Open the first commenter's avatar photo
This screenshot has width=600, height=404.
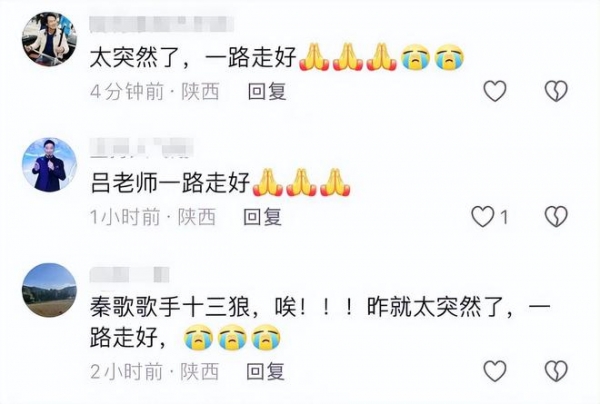pos(49,39)
